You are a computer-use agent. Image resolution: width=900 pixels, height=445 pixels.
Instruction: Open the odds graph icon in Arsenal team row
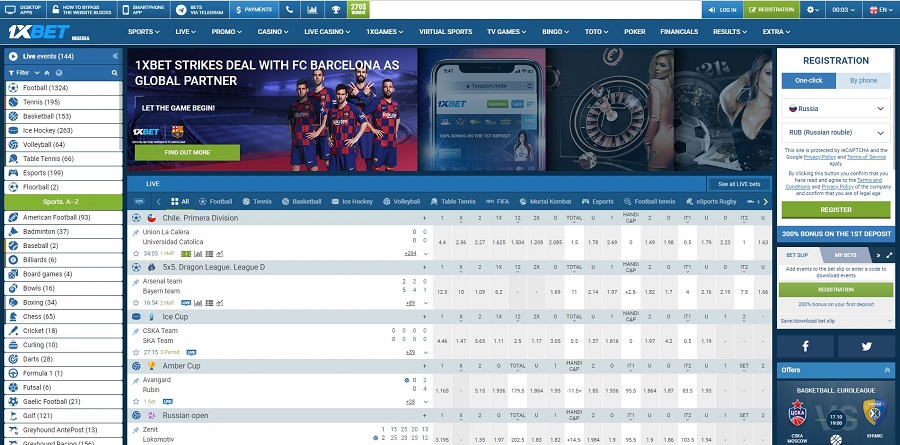coord(219,303)
